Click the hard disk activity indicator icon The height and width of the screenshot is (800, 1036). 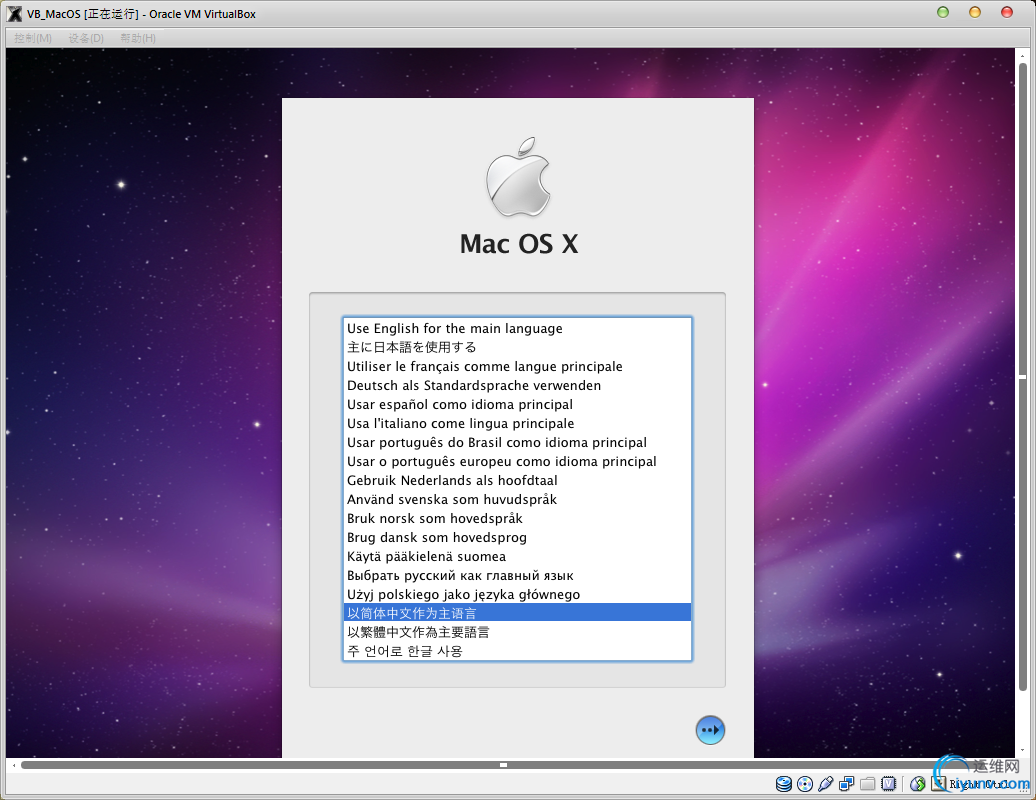[x=784, y=784]
